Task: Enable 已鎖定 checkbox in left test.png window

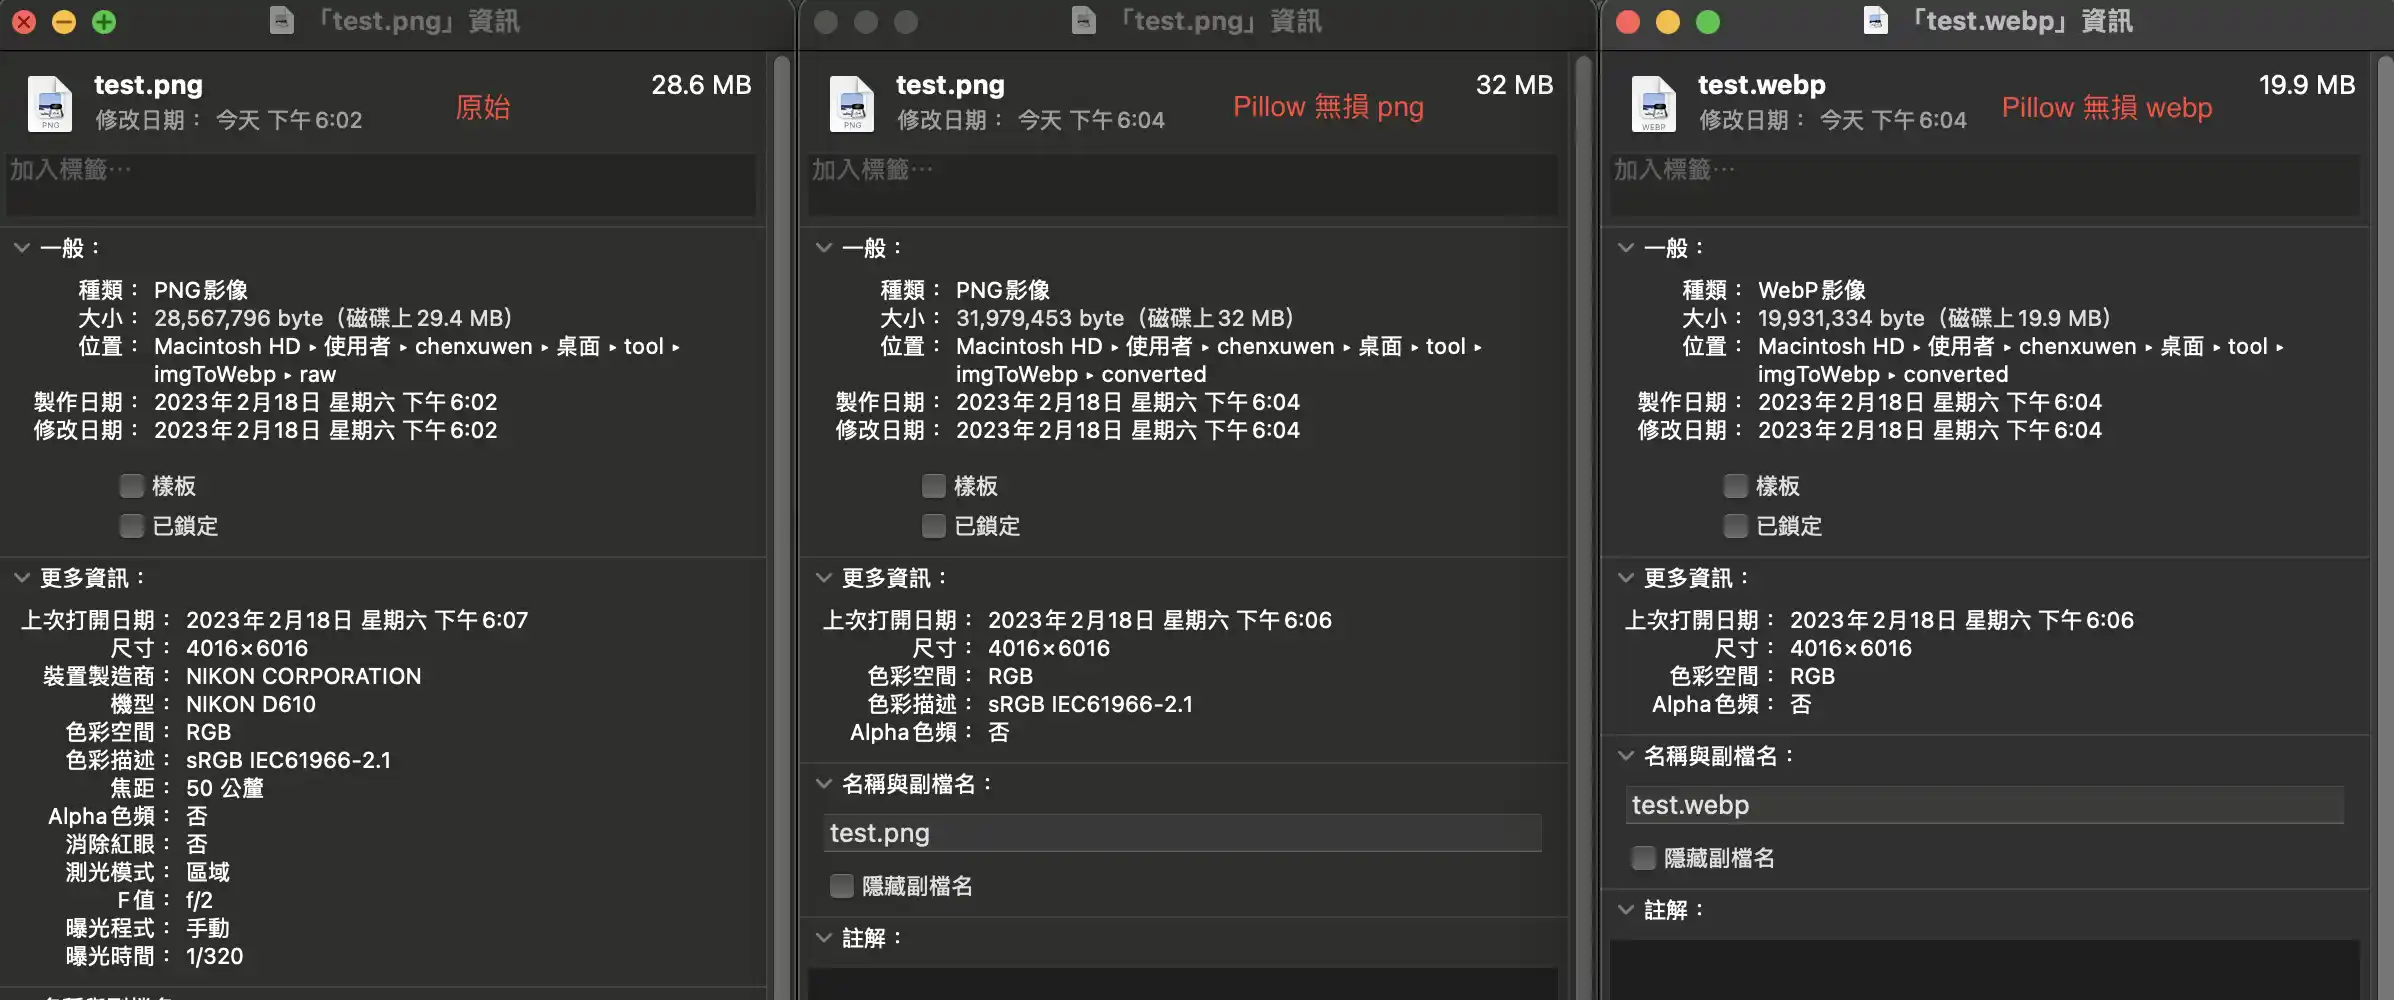Action: (132, 526)
